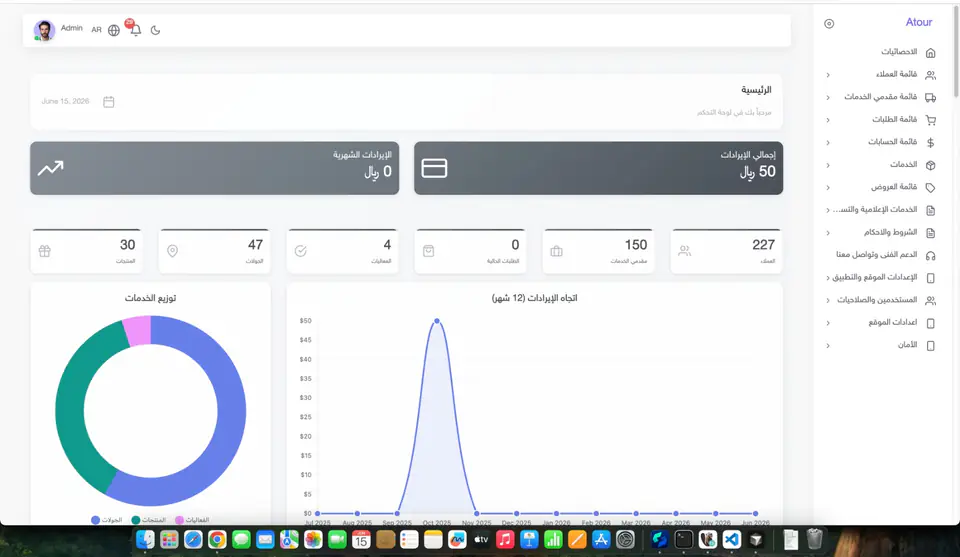Click the calendar icon next to June 15, 2026

[x=108, y=102]
